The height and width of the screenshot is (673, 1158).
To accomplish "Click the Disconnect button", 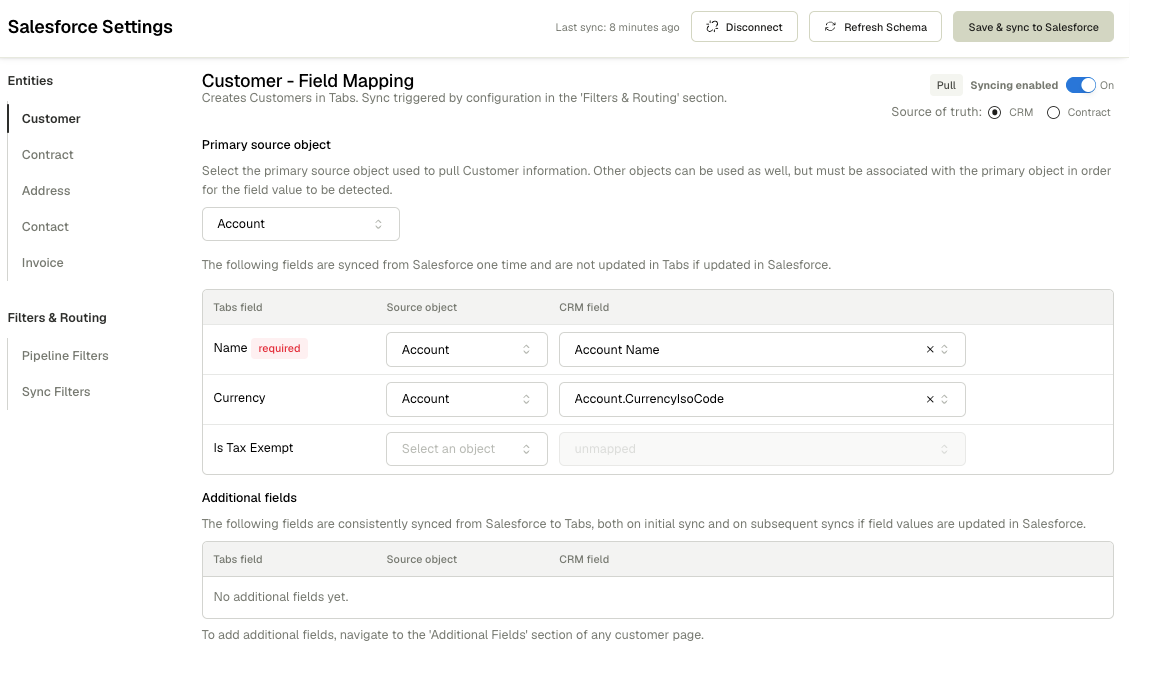I will click(x=744, y=27).
